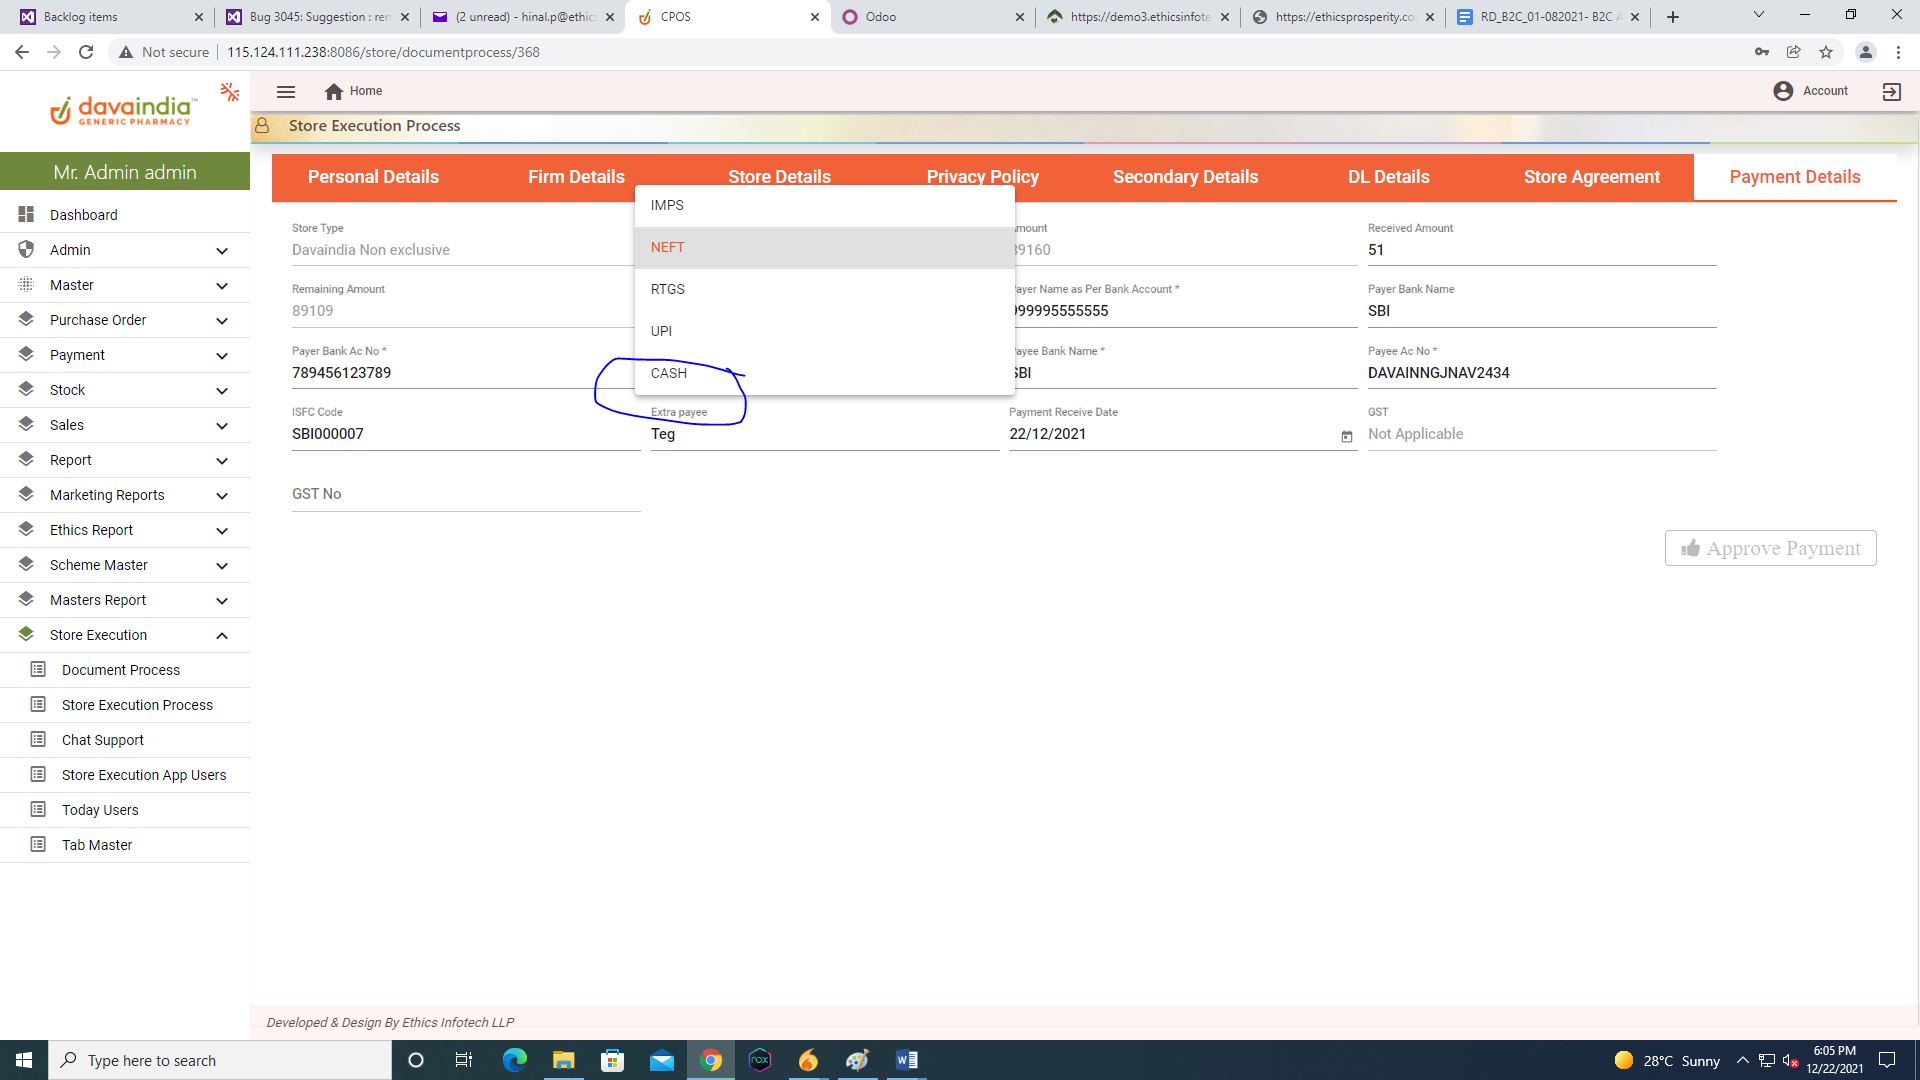Open Word from the Windows taskbar

coord(906,1060)
